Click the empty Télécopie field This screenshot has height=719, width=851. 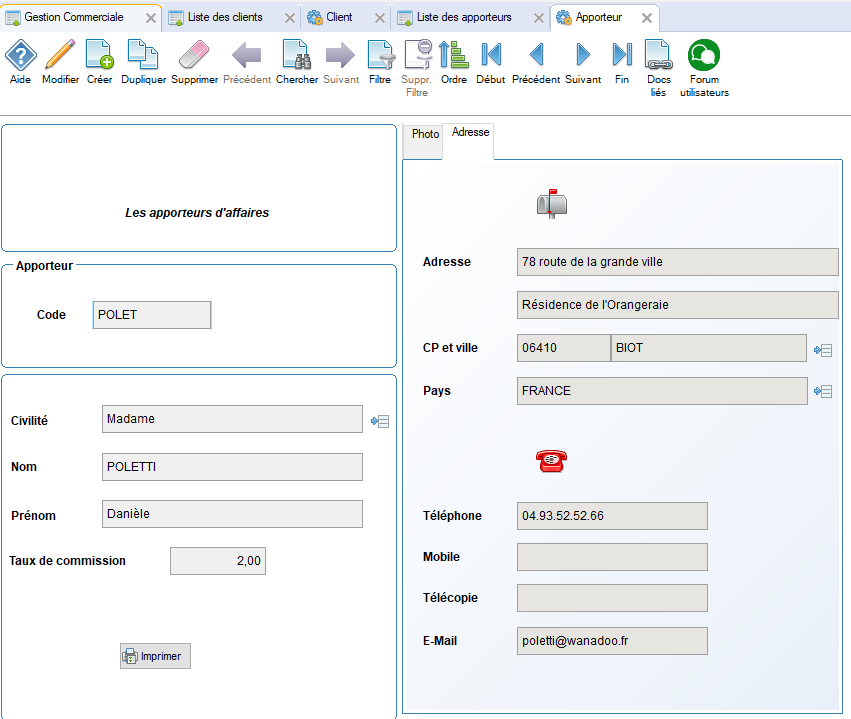point(612,598)
